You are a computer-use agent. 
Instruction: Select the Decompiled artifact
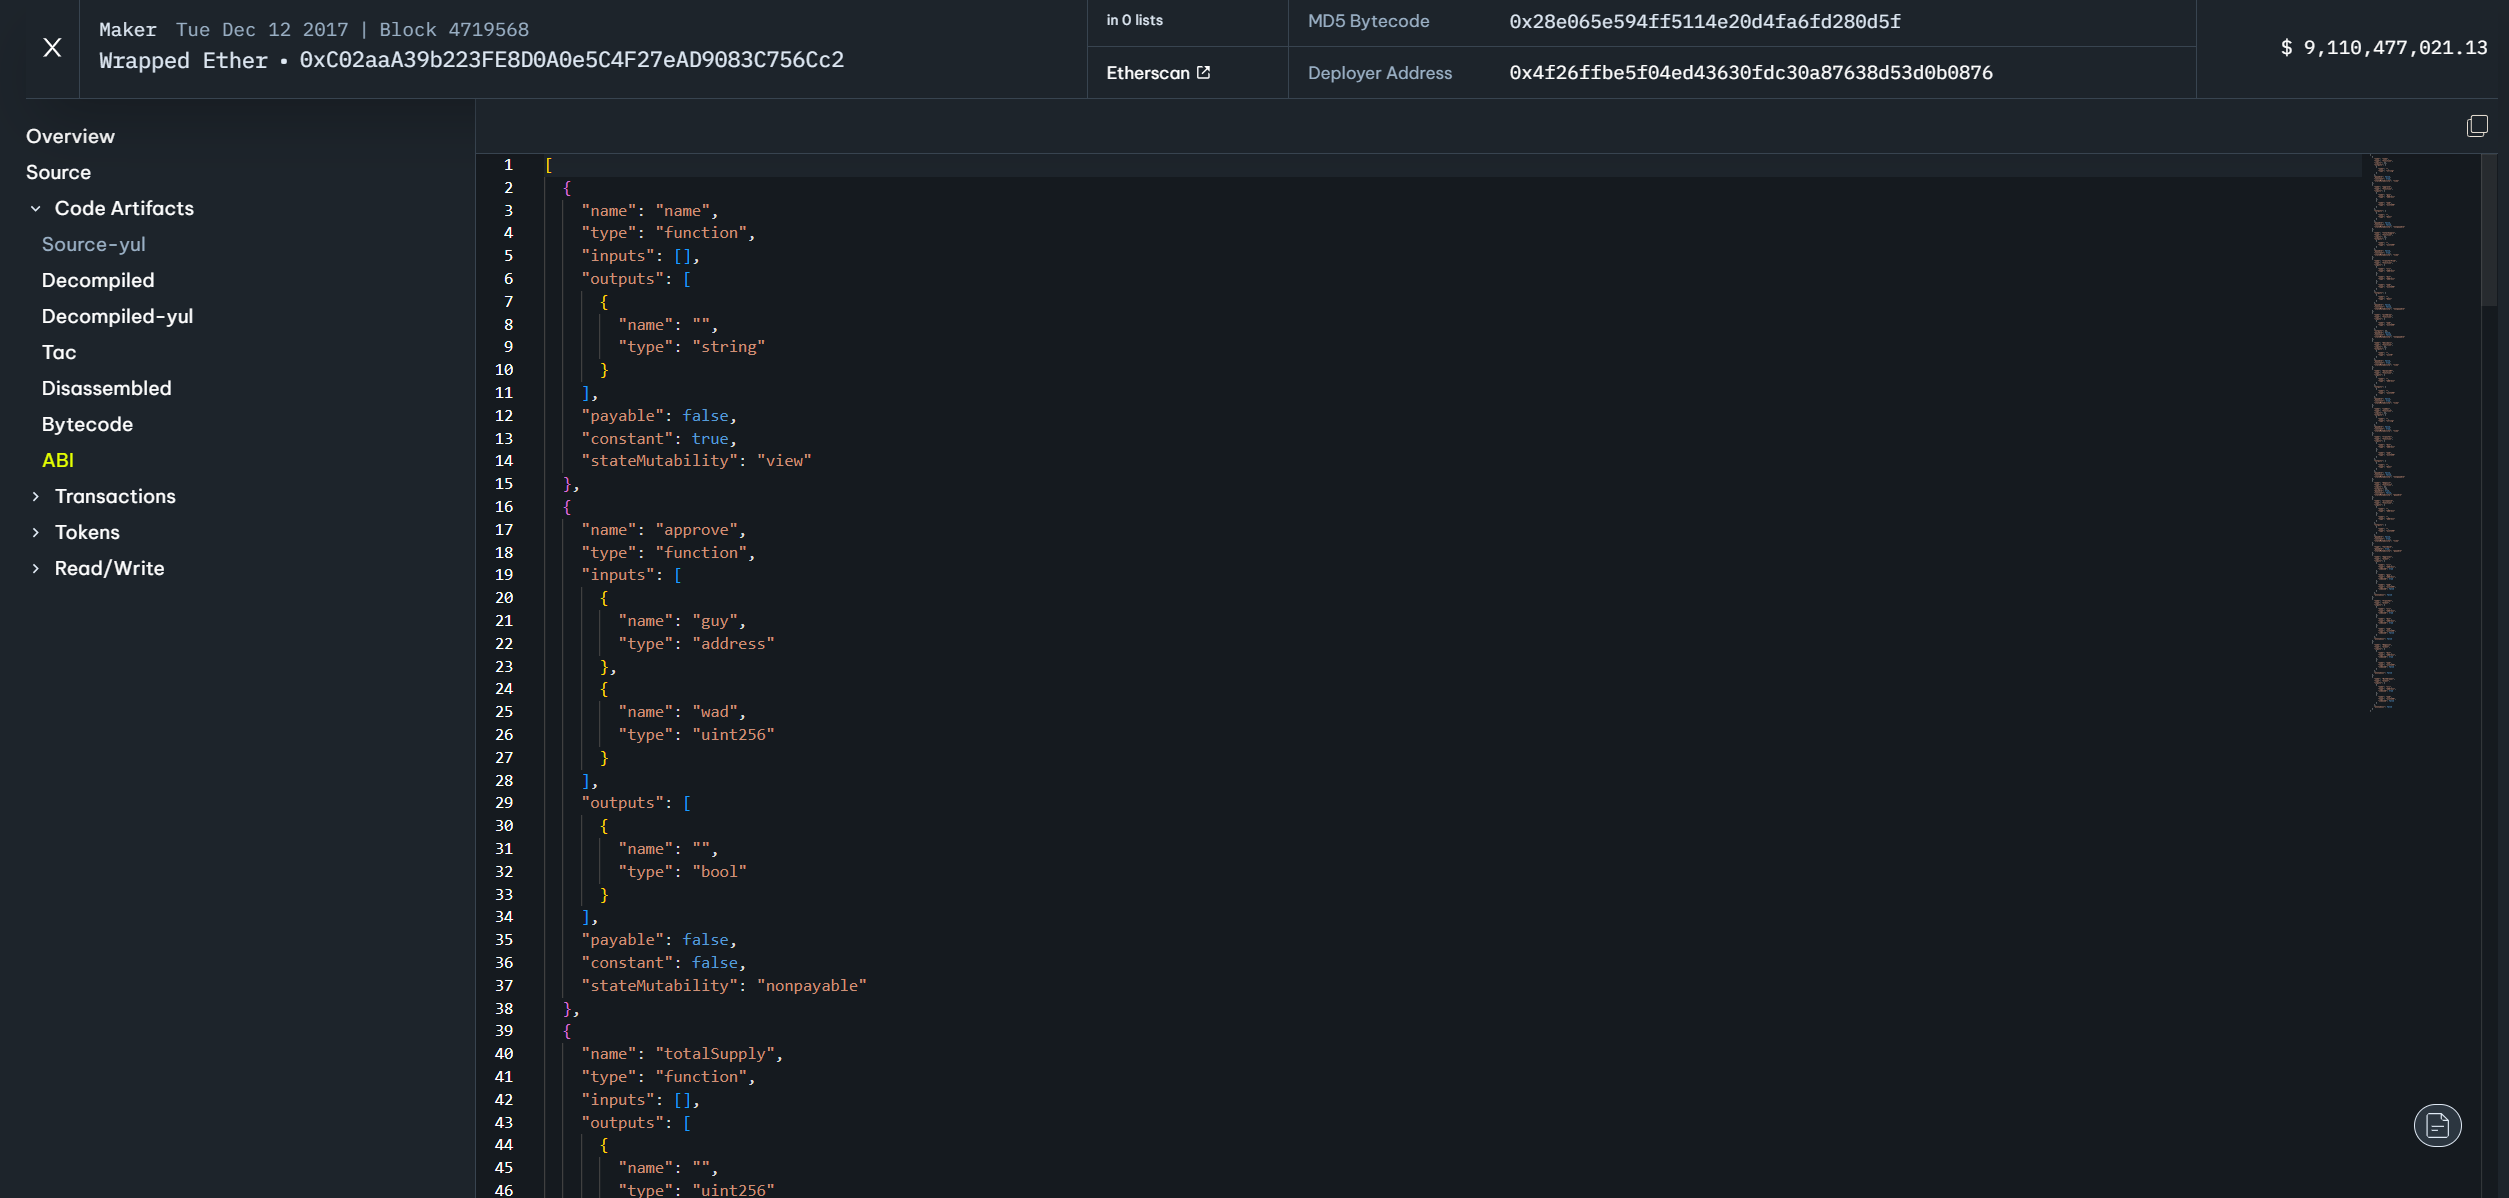[98, 280]
